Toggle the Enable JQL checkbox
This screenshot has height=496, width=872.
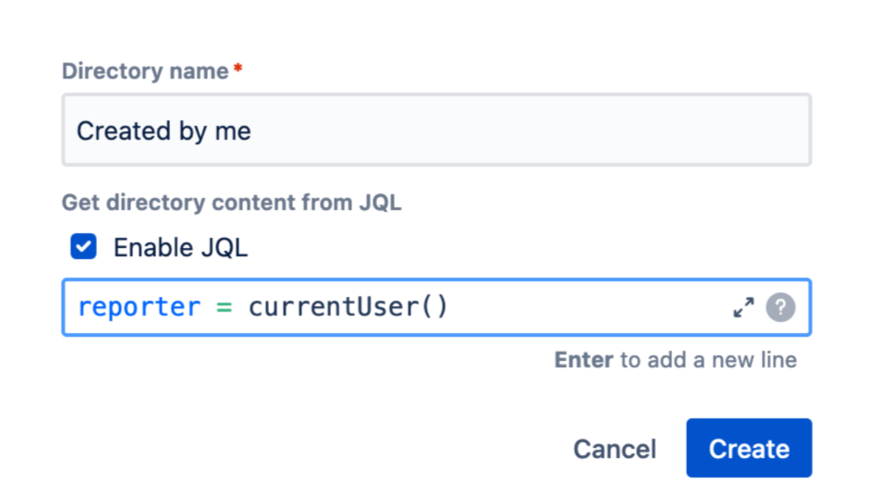[84, 247]
